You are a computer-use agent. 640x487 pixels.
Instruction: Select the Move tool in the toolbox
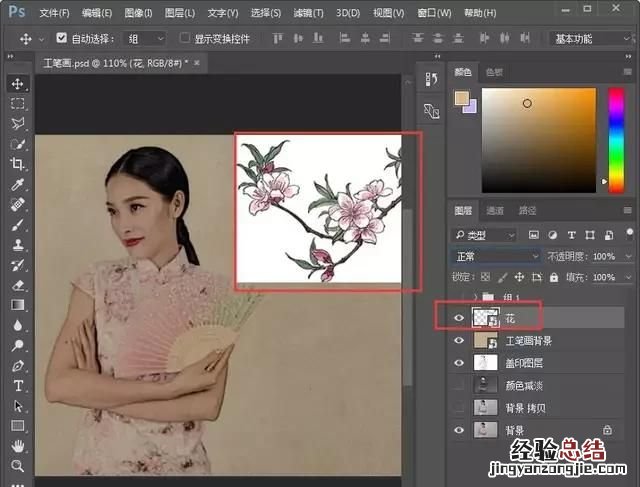click(18, 83)
